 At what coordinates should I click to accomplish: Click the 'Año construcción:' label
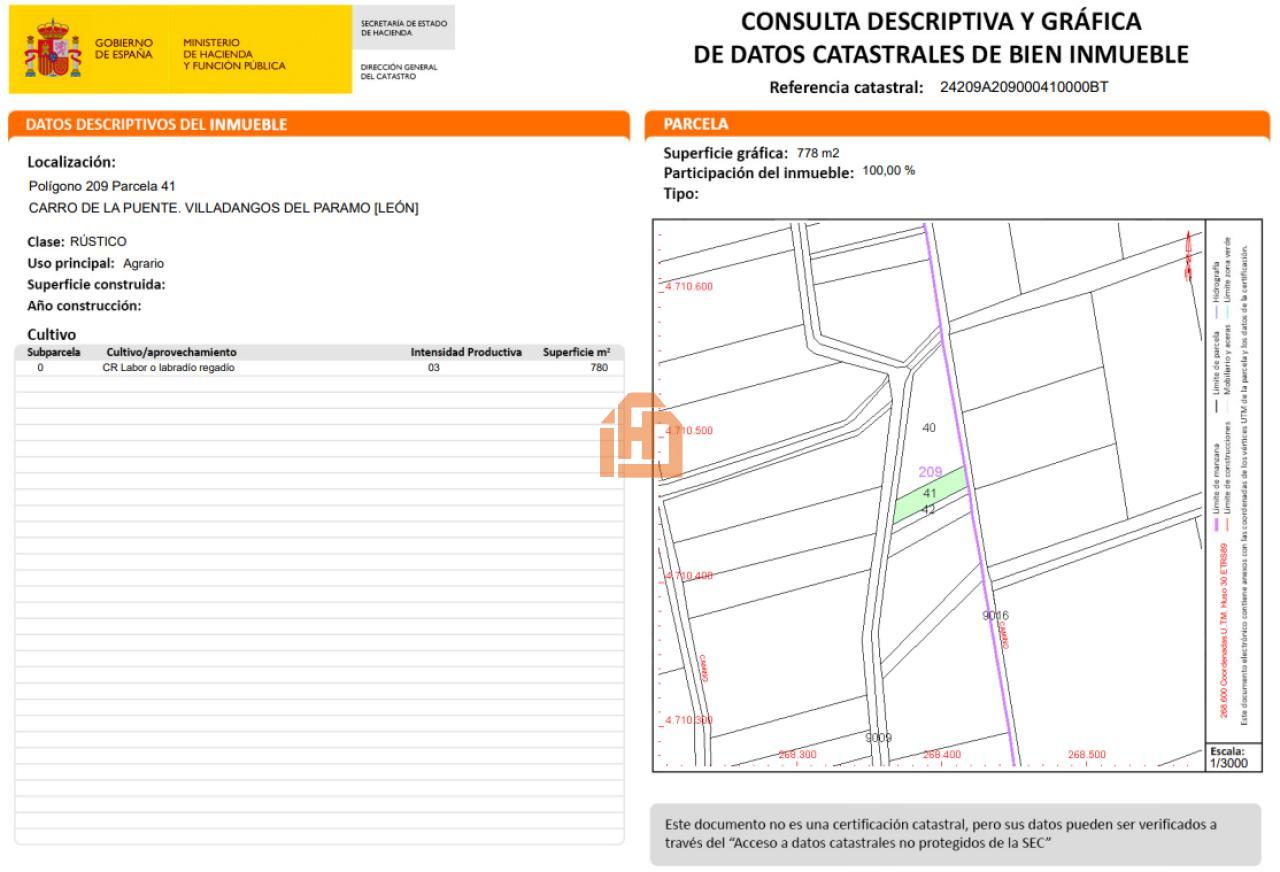pyautogui.click(x=84, y=306)
